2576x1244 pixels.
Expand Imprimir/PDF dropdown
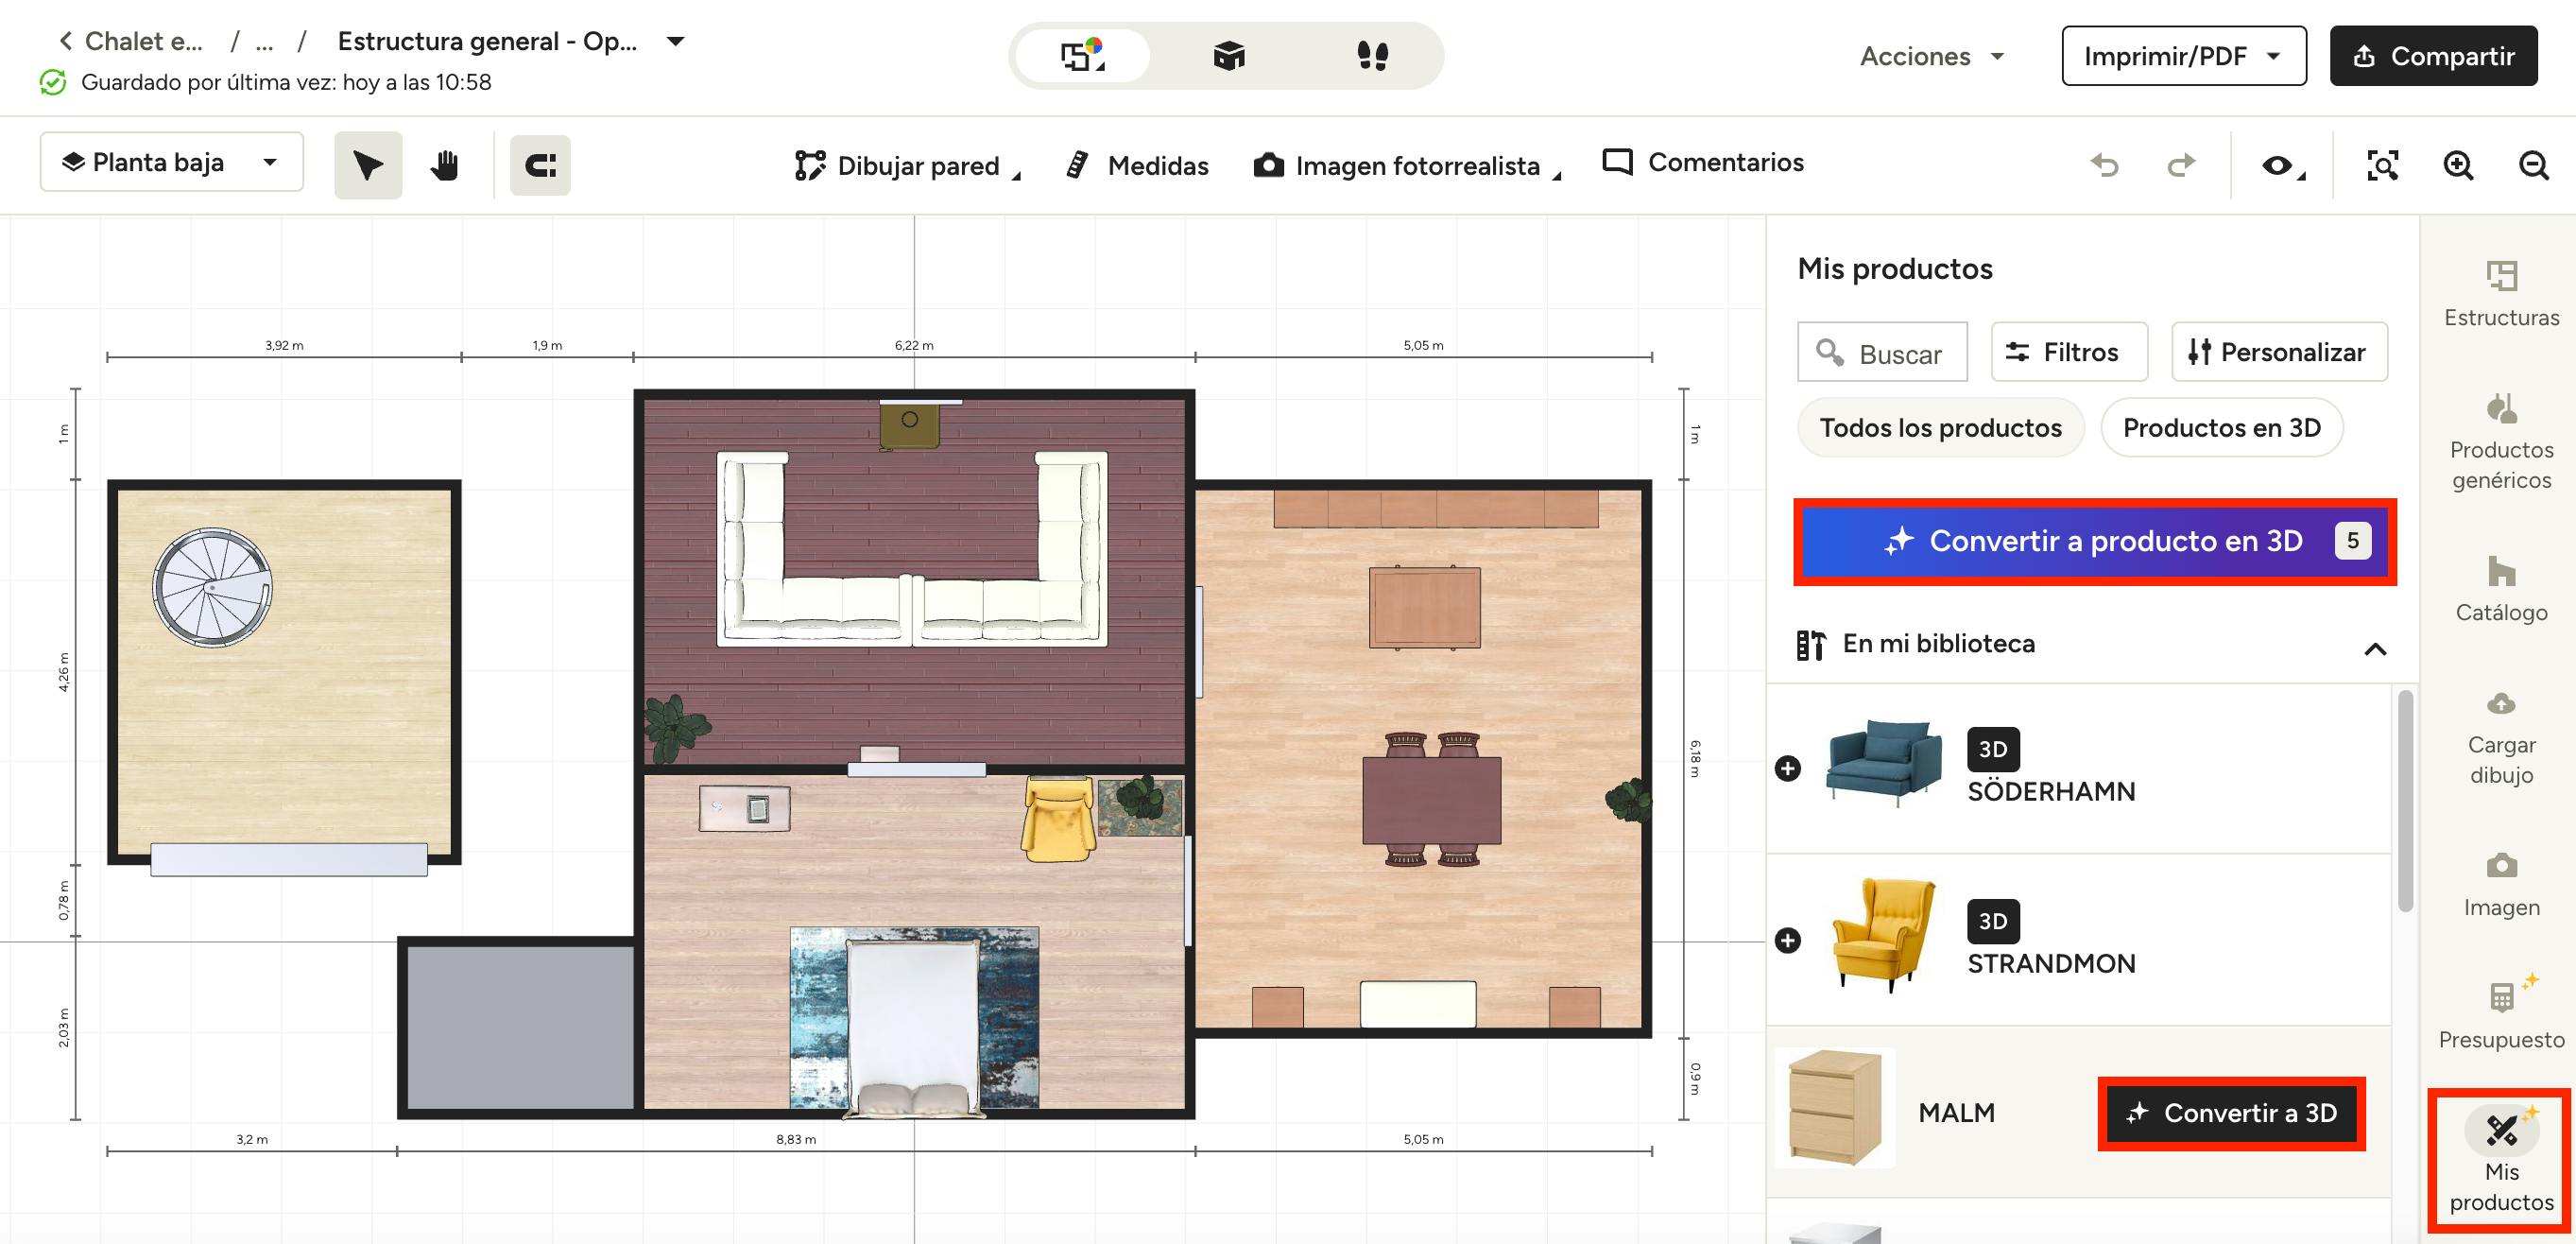[2183, 56]
